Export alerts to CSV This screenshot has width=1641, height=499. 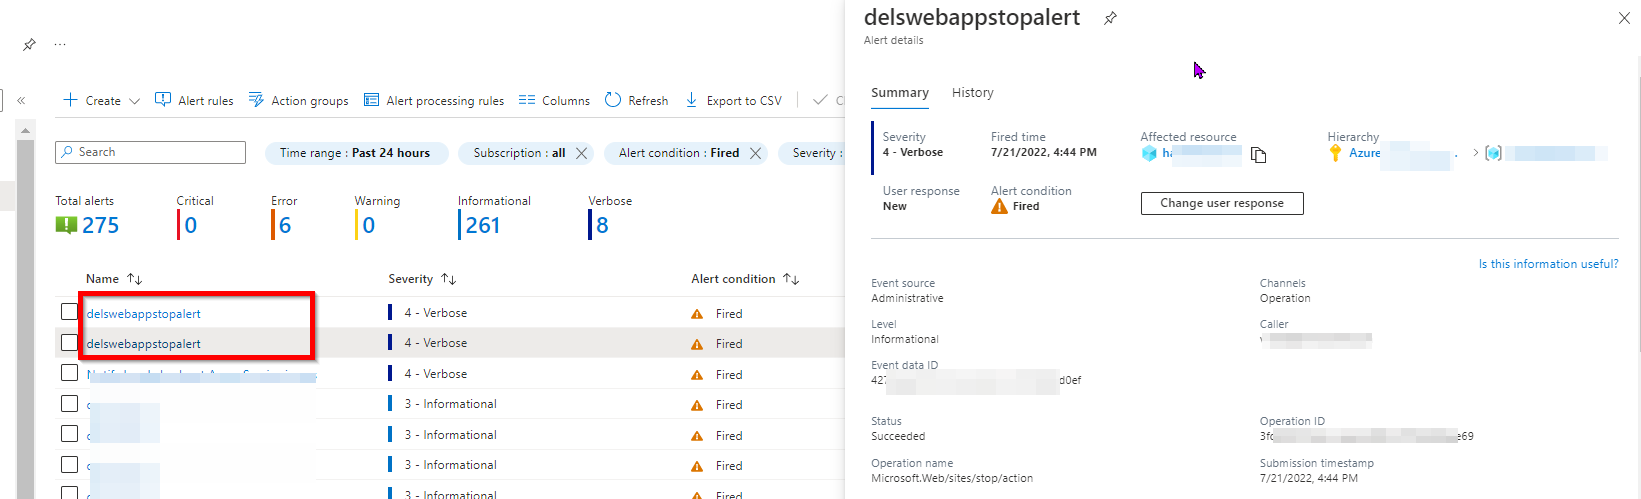click(734, 100)
